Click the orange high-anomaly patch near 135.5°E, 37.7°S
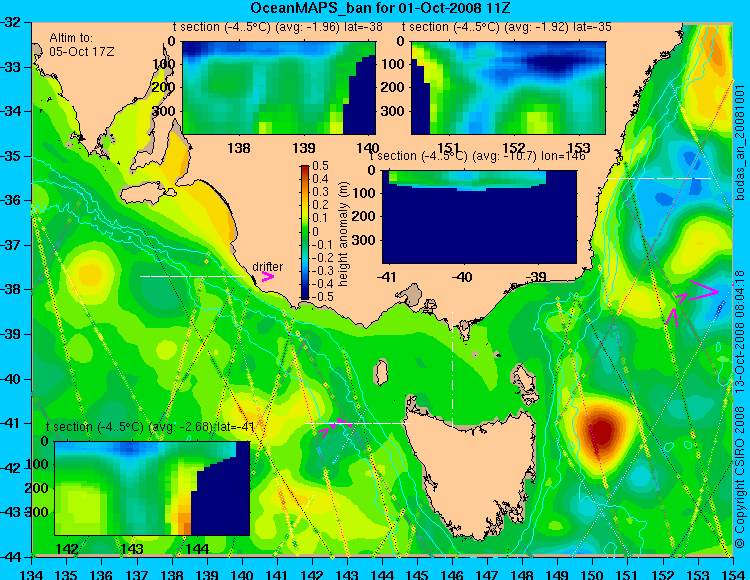The height and width of the screenshot is (580, 750). click(90, 275)
